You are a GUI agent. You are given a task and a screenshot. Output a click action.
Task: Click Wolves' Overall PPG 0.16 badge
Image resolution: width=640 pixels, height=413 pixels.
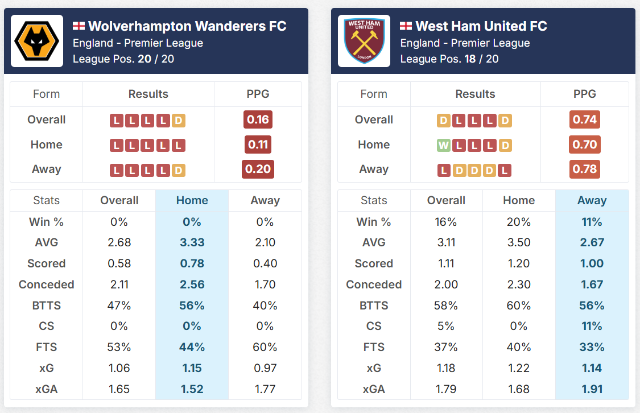(x=257, y=120)
